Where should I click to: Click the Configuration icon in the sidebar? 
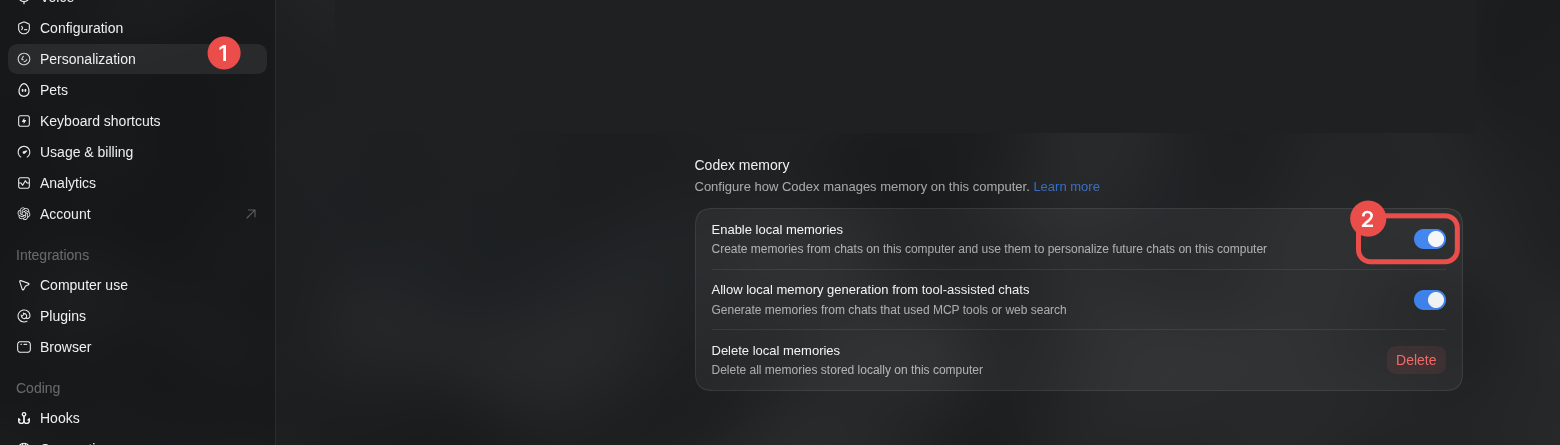pyautogui.click(x=24, y=28)
